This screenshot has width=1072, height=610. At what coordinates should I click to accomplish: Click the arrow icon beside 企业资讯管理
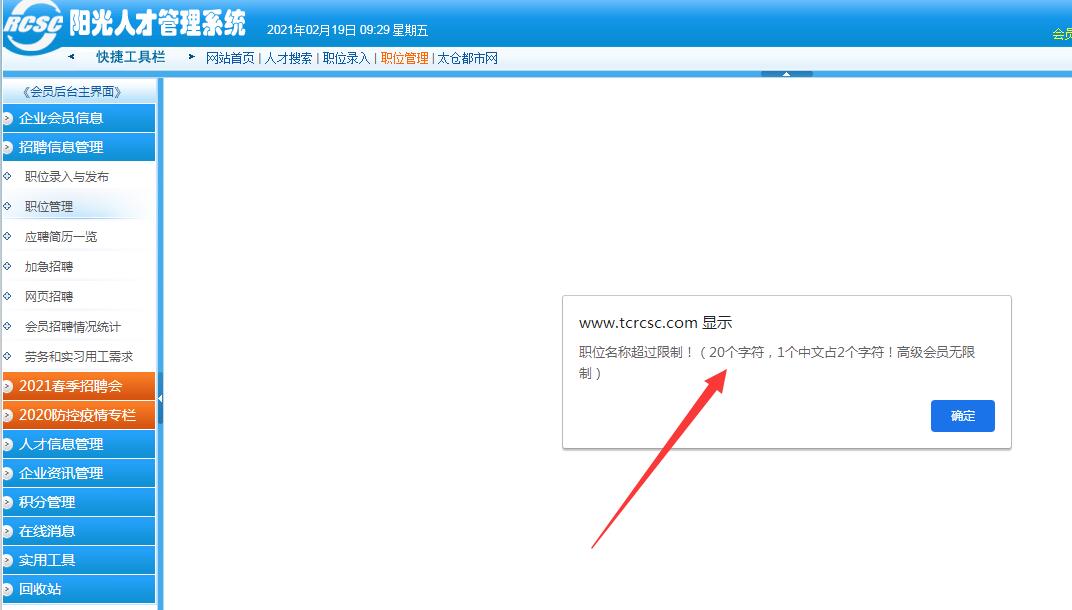click(10, 472)
